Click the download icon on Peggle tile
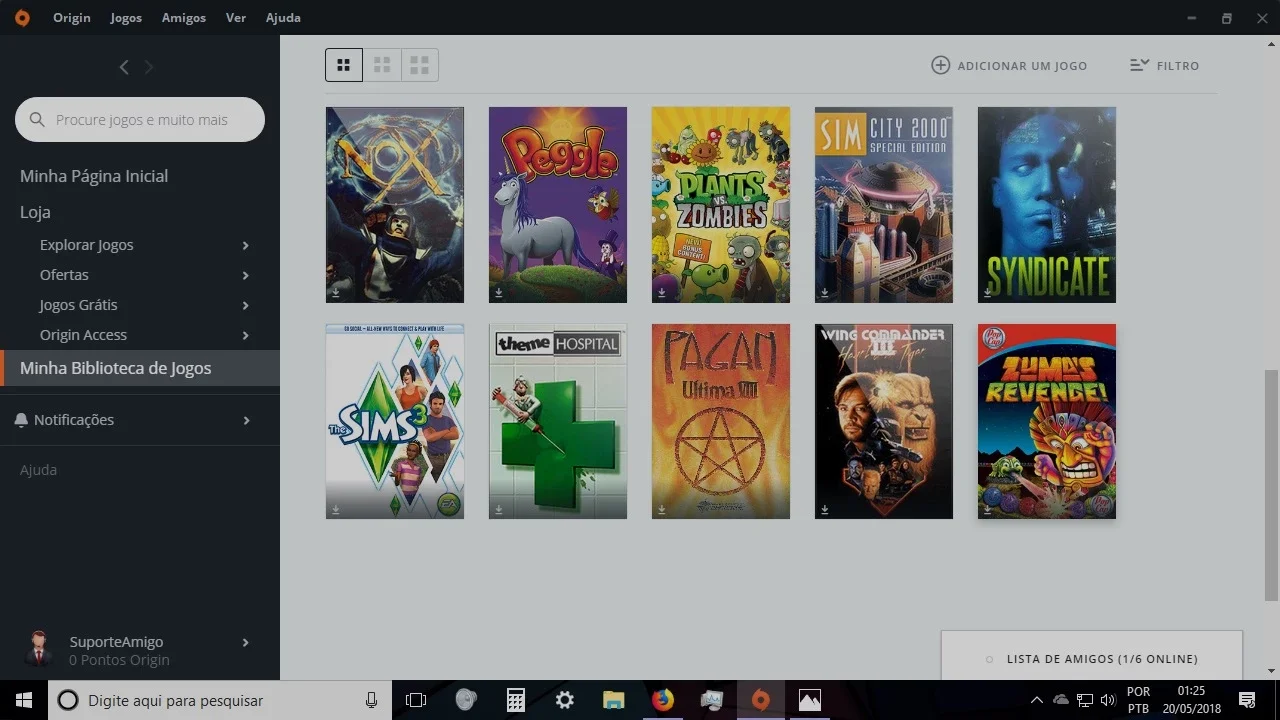The width and height of the screenshot is (1280, 720). coord(498,293)
